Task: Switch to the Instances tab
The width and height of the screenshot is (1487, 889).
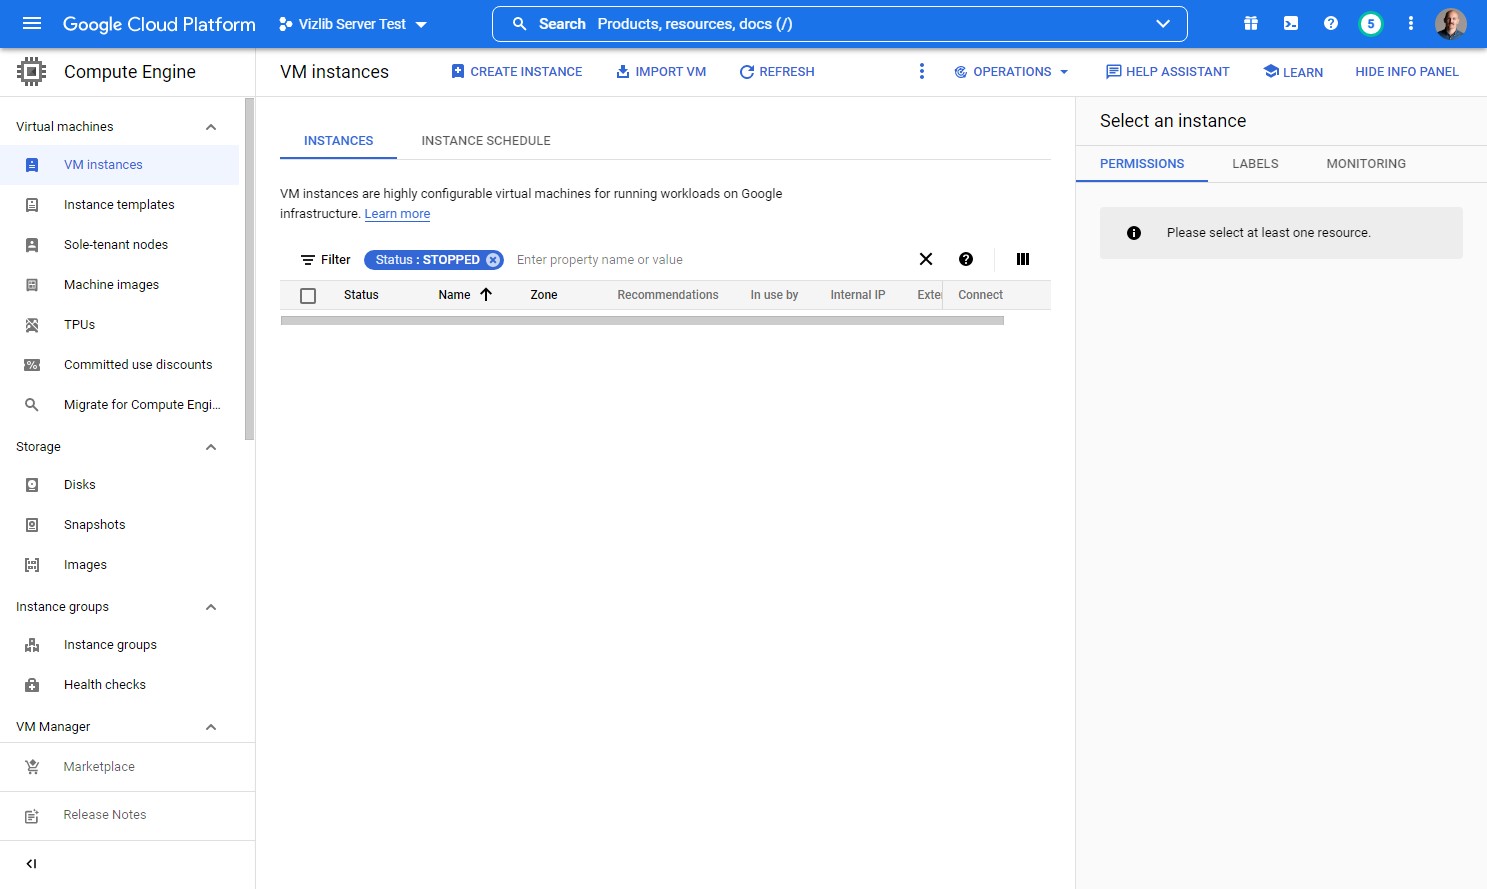Action: pos(338,141)
